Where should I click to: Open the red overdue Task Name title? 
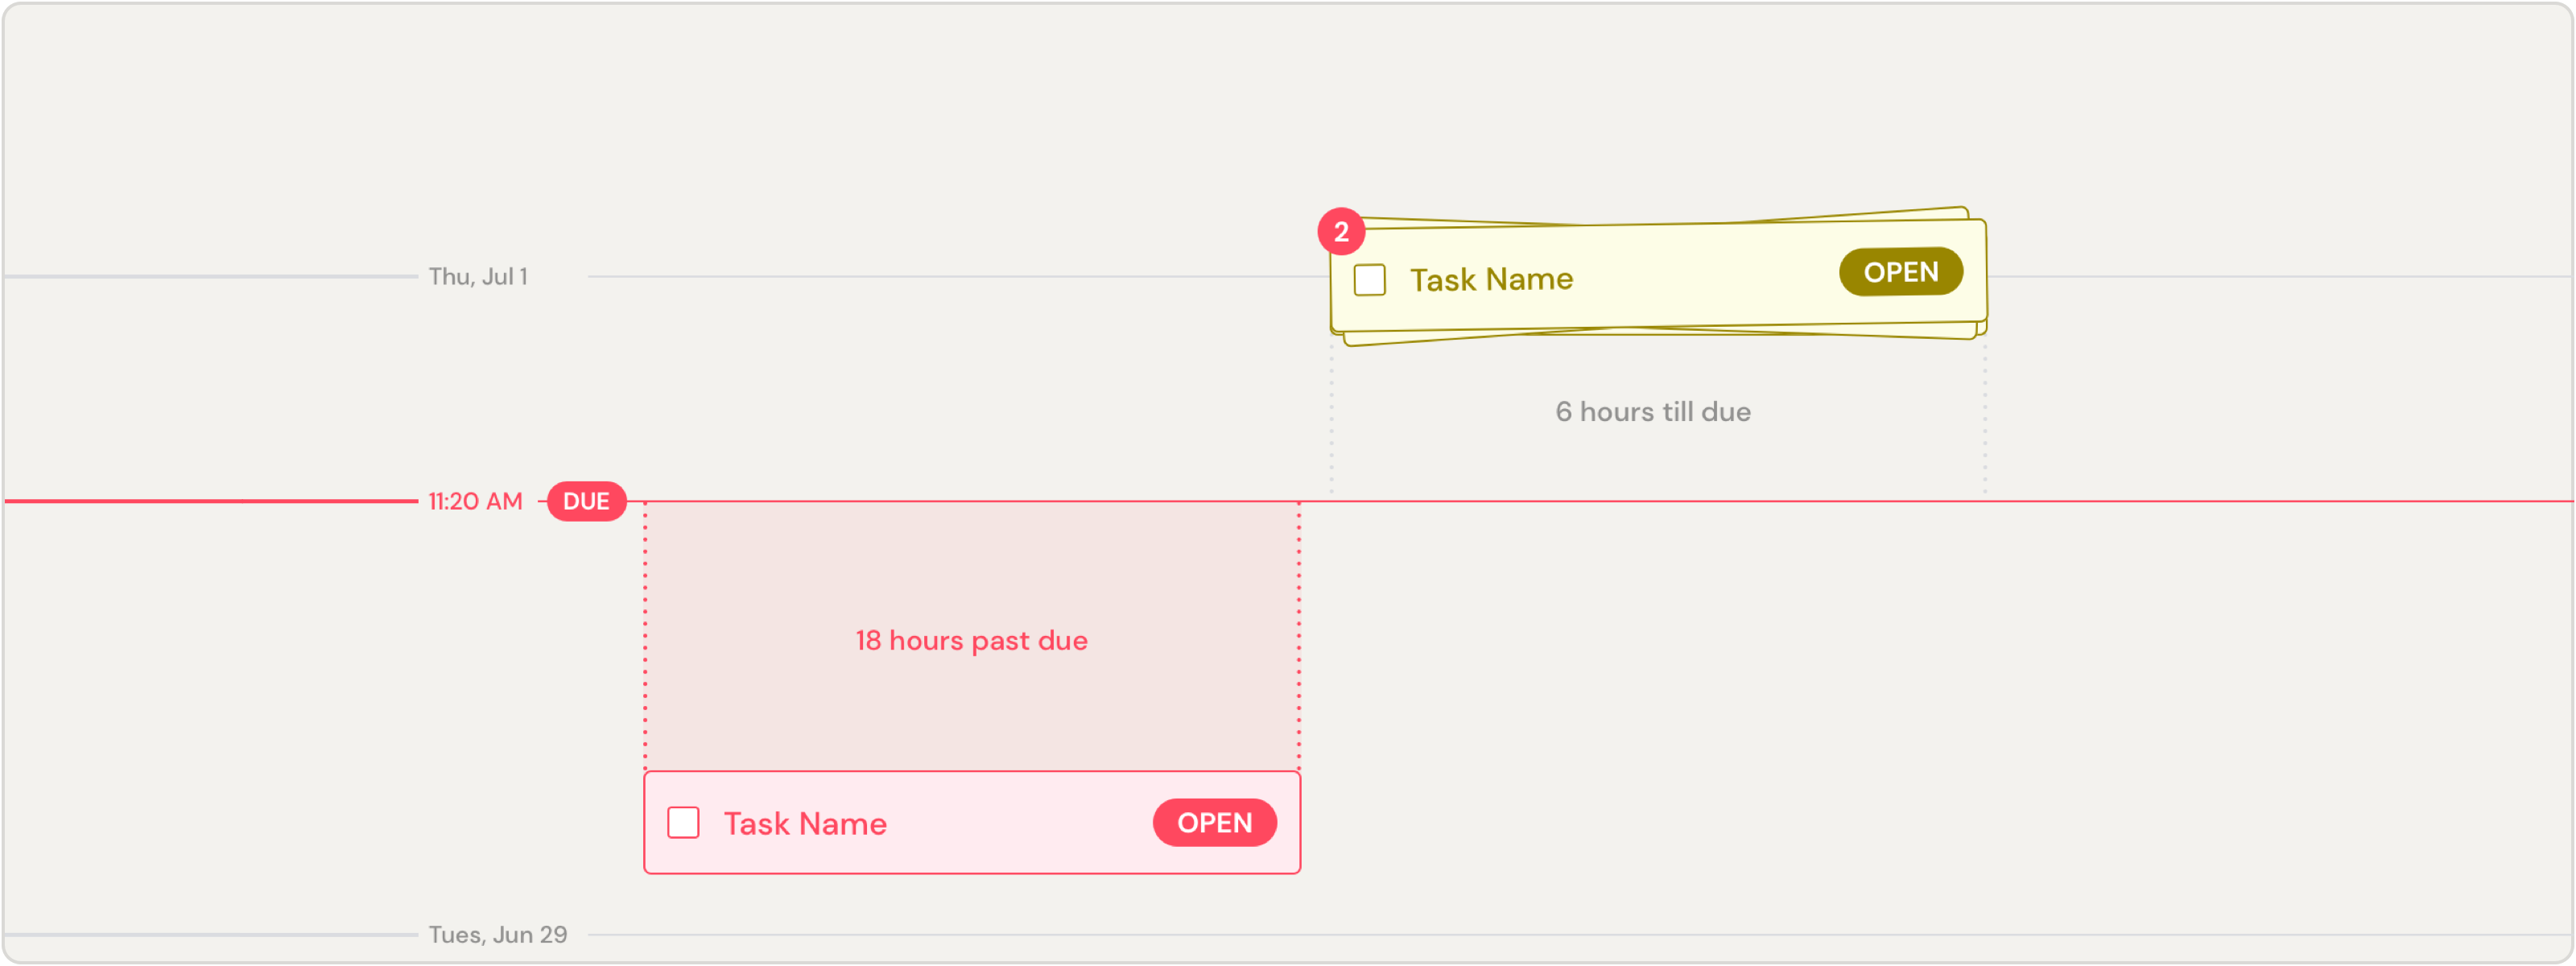tap(805, 823)
